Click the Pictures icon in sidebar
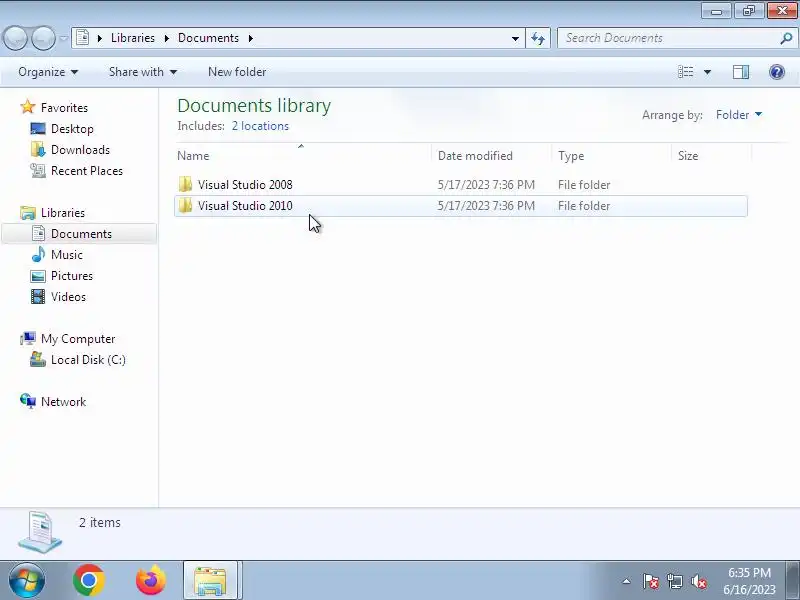 point(38,276)
